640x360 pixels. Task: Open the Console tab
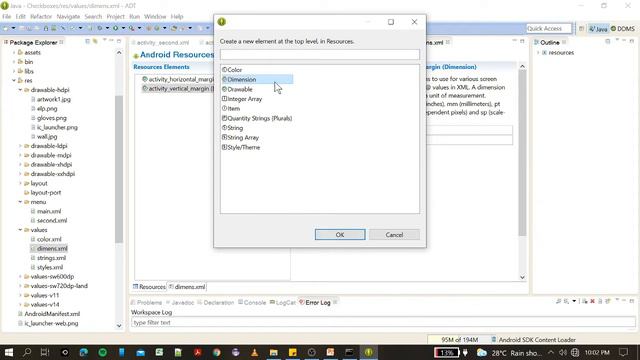[252, 302]
